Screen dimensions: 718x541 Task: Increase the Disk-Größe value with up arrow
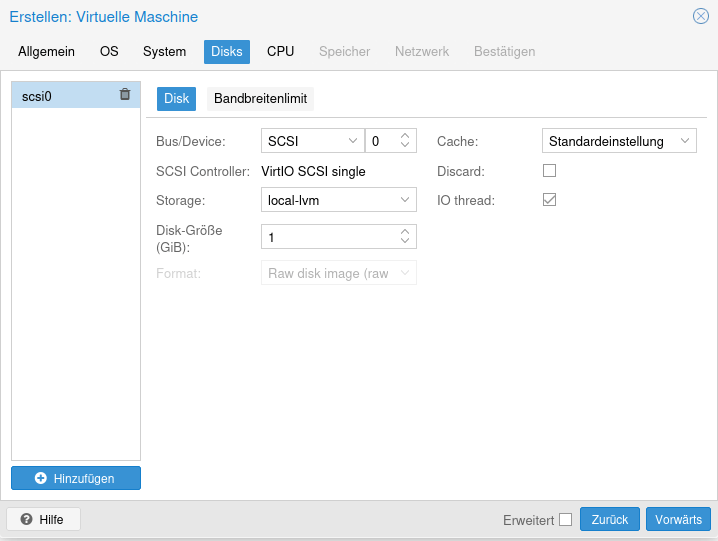(x=405, y=231)
